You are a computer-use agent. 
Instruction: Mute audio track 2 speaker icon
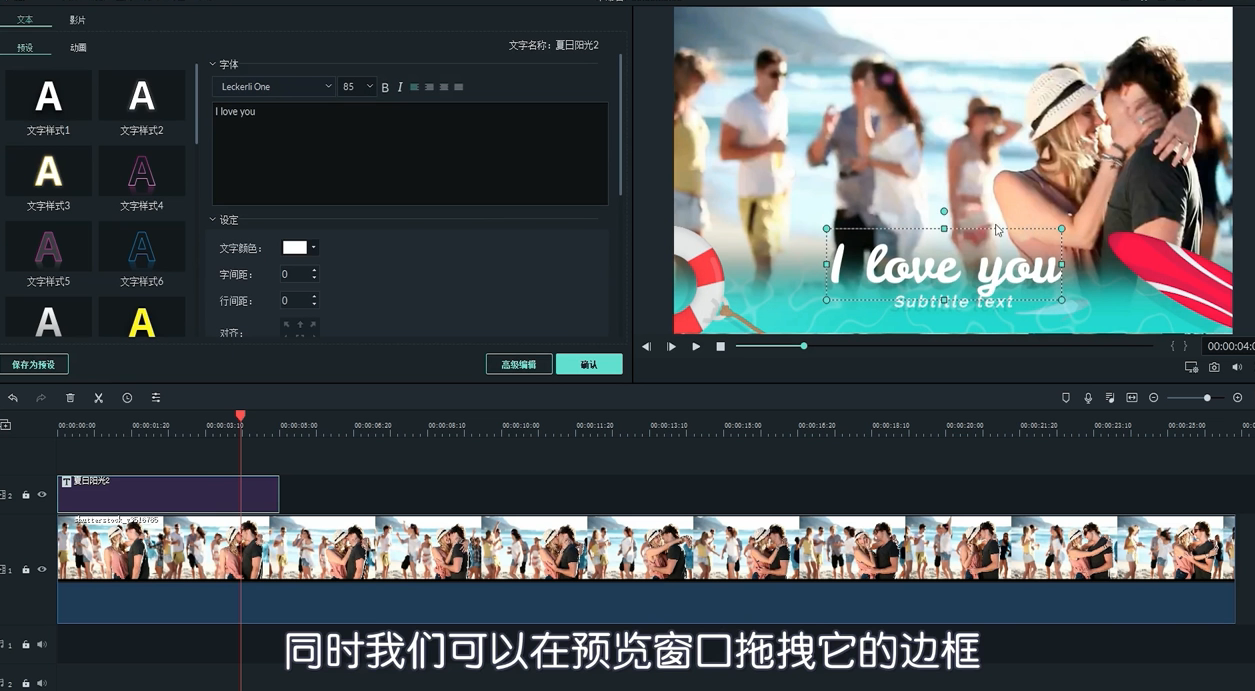(42, 683)
